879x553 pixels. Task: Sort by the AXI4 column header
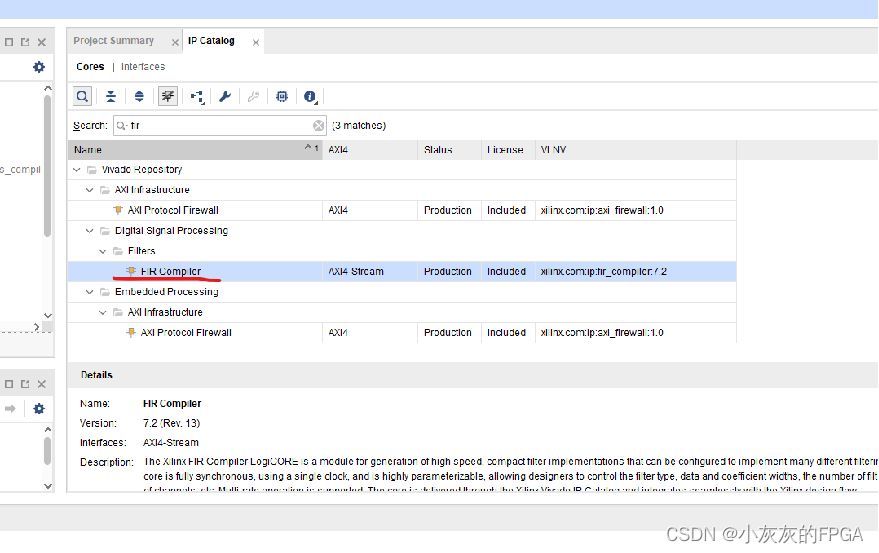click(370, 150)
